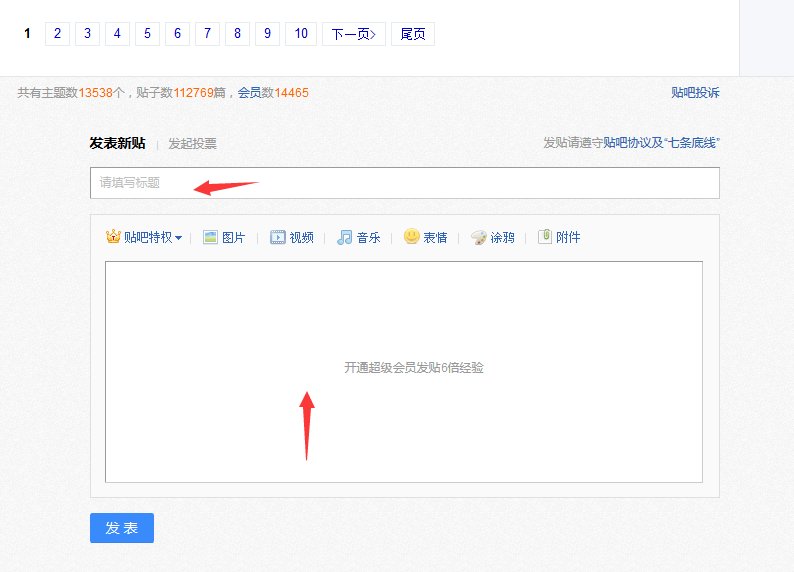Go to page 7
The width and height of the screenshot is (794, 572).
click(x=207, y=34)
